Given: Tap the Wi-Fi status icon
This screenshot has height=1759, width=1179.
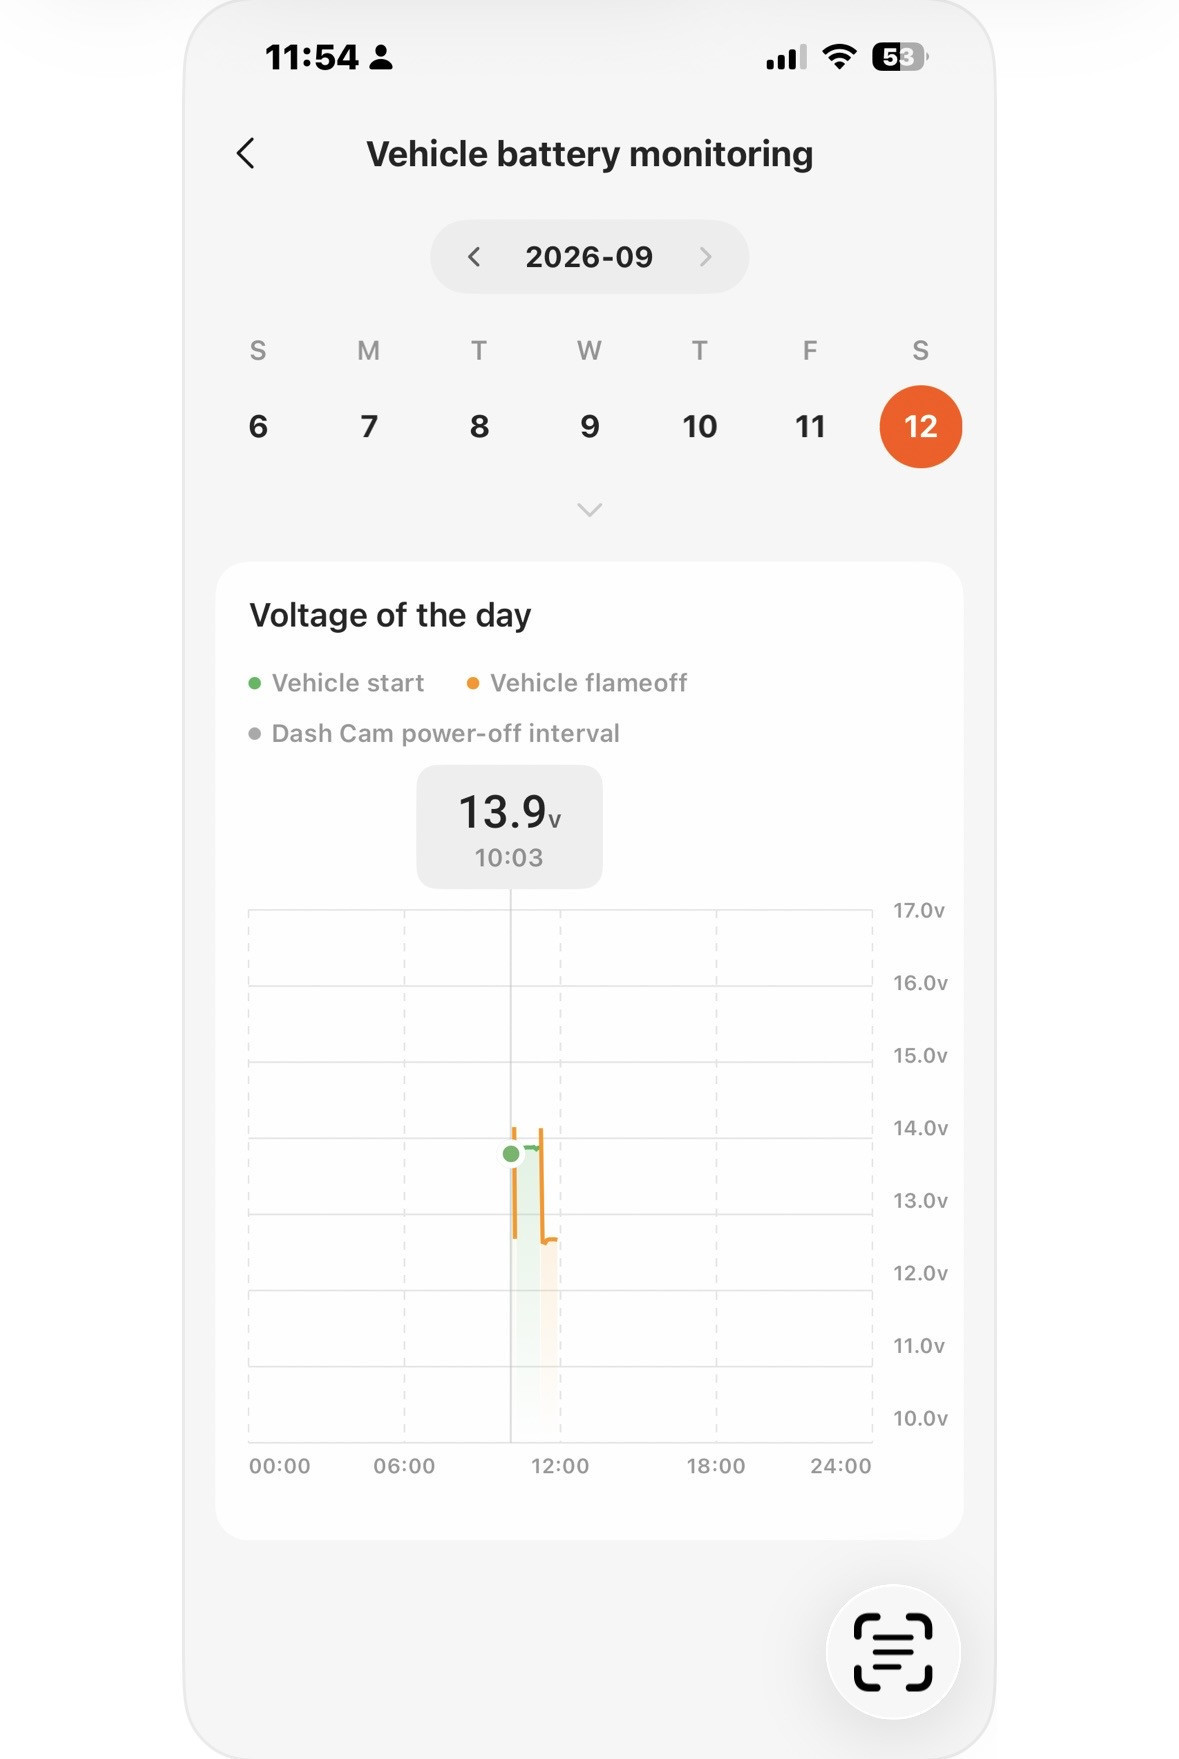Looking at the screenshot, I should 839,57.
